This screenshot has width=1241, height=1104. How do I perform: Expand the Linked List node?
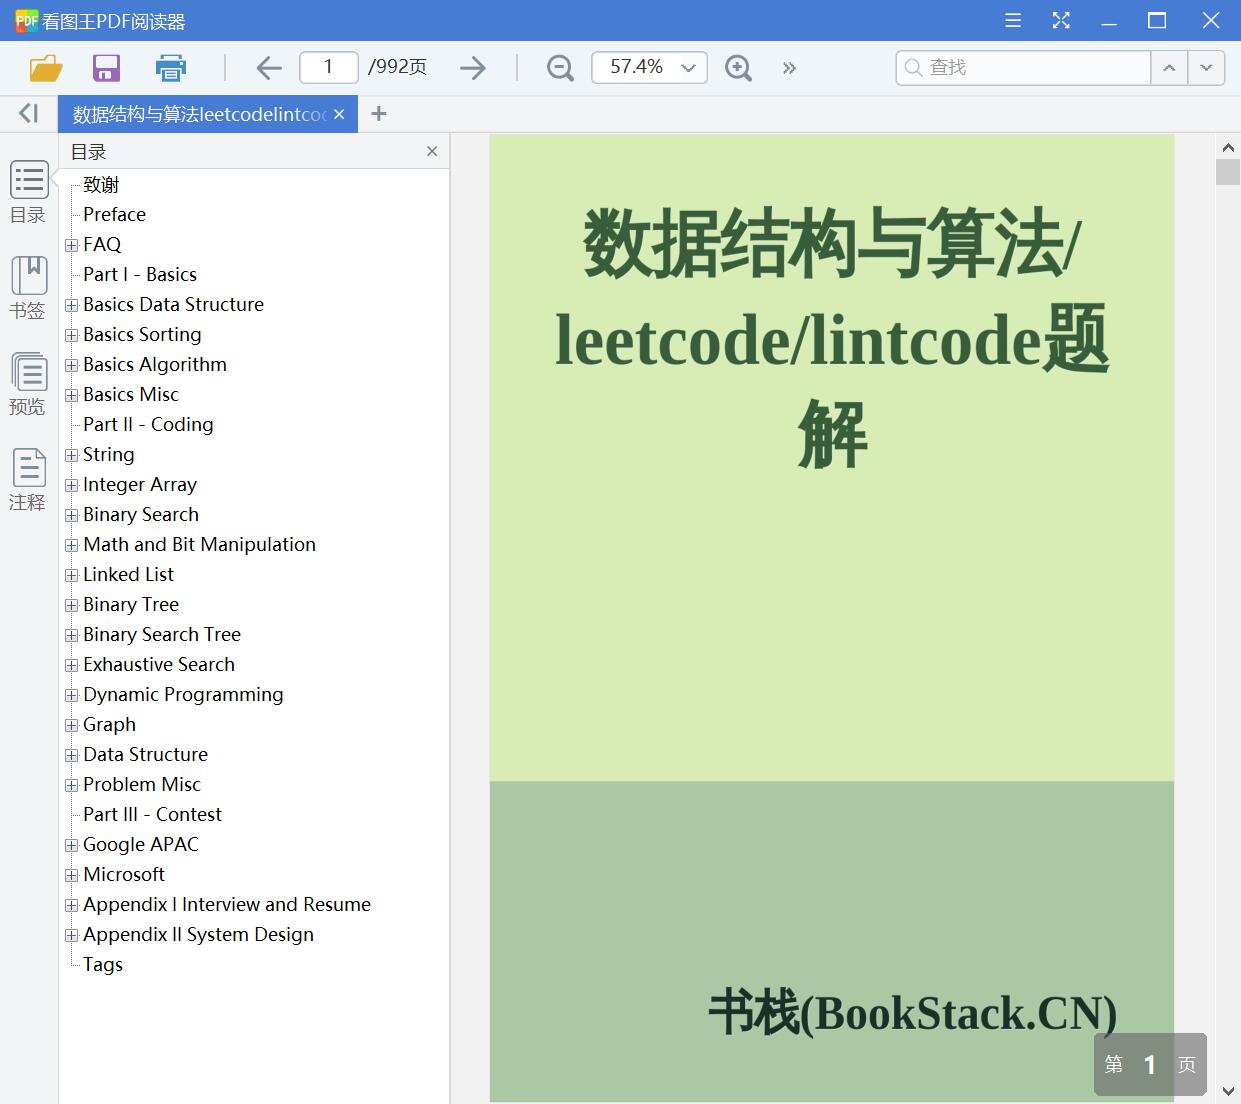[x=71, y=575]
